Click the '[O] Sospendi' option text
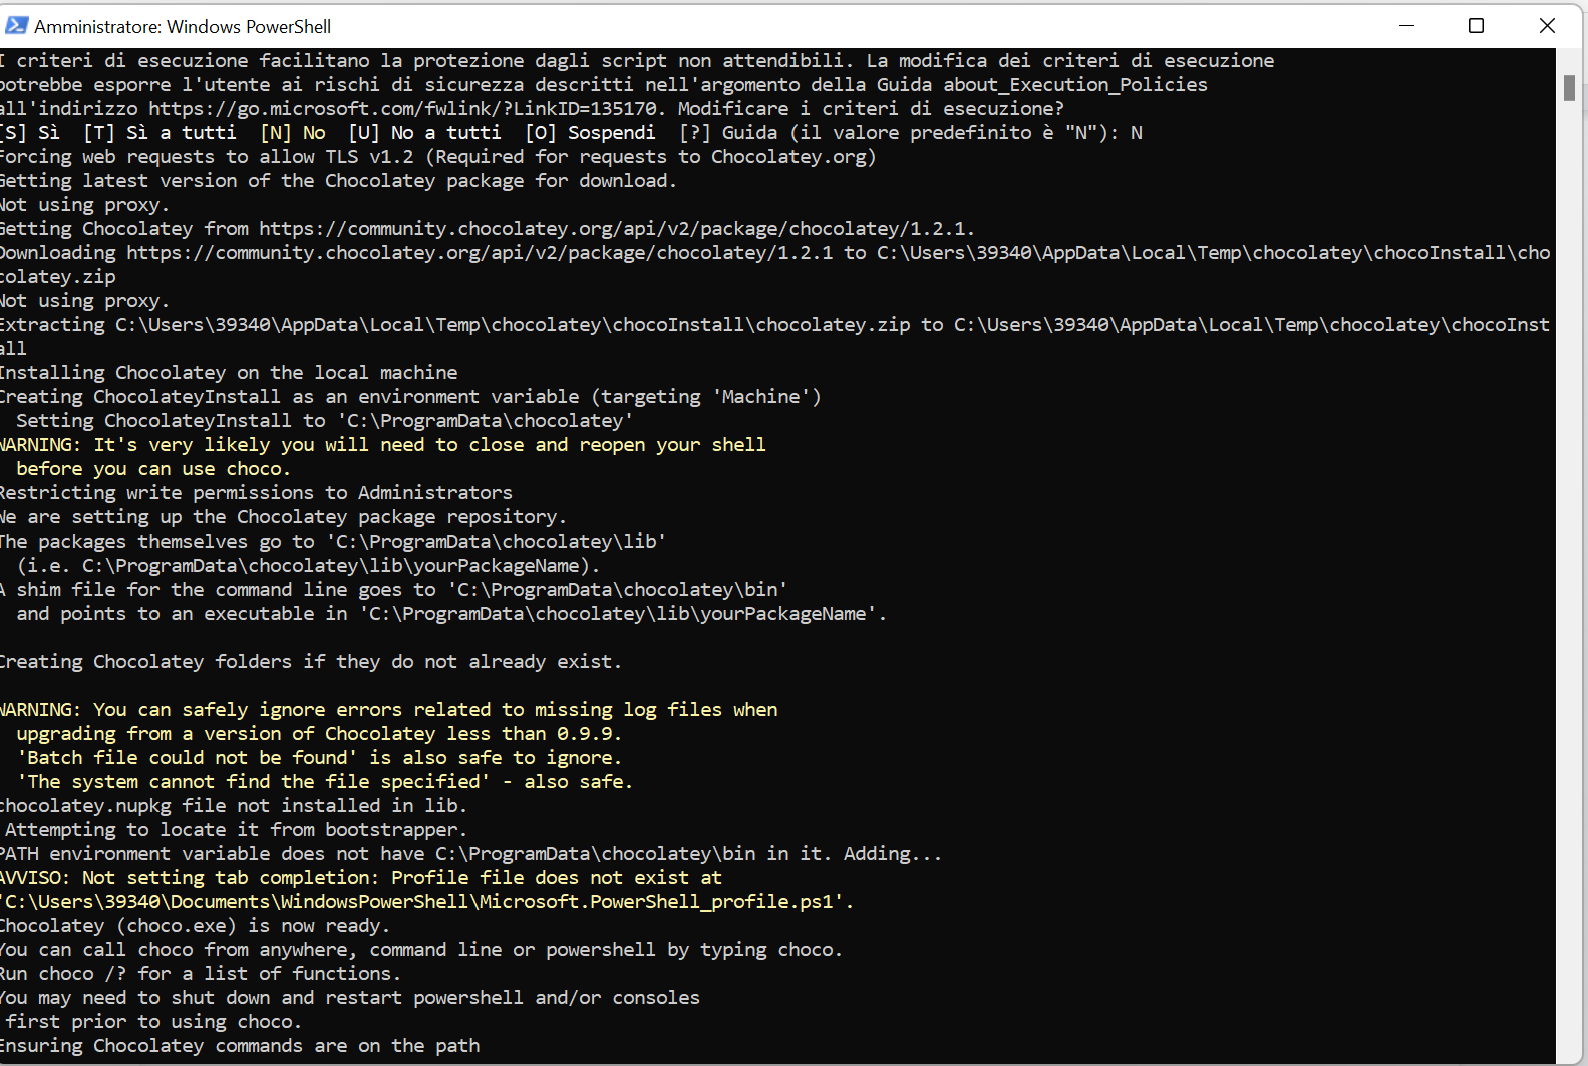Screen dimensions: 1588x1066 590,132
